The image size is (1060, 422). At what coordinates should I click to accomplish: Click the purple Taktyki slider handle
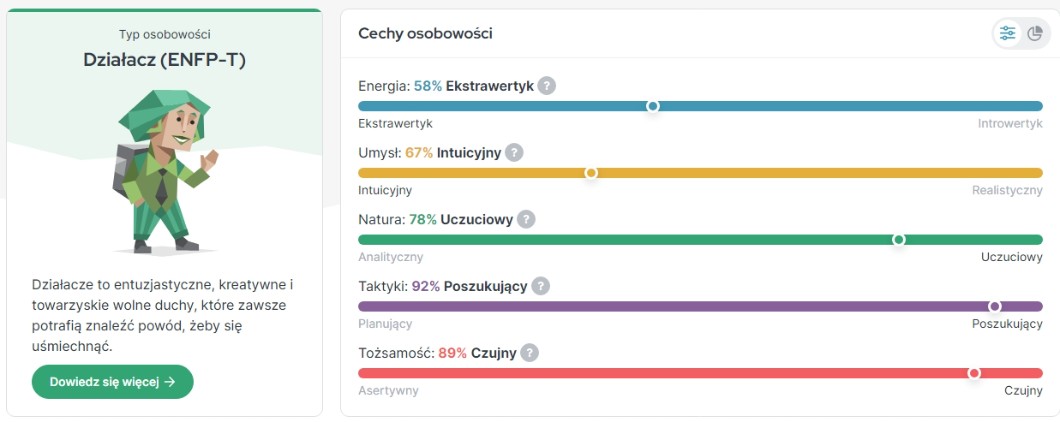994,306
